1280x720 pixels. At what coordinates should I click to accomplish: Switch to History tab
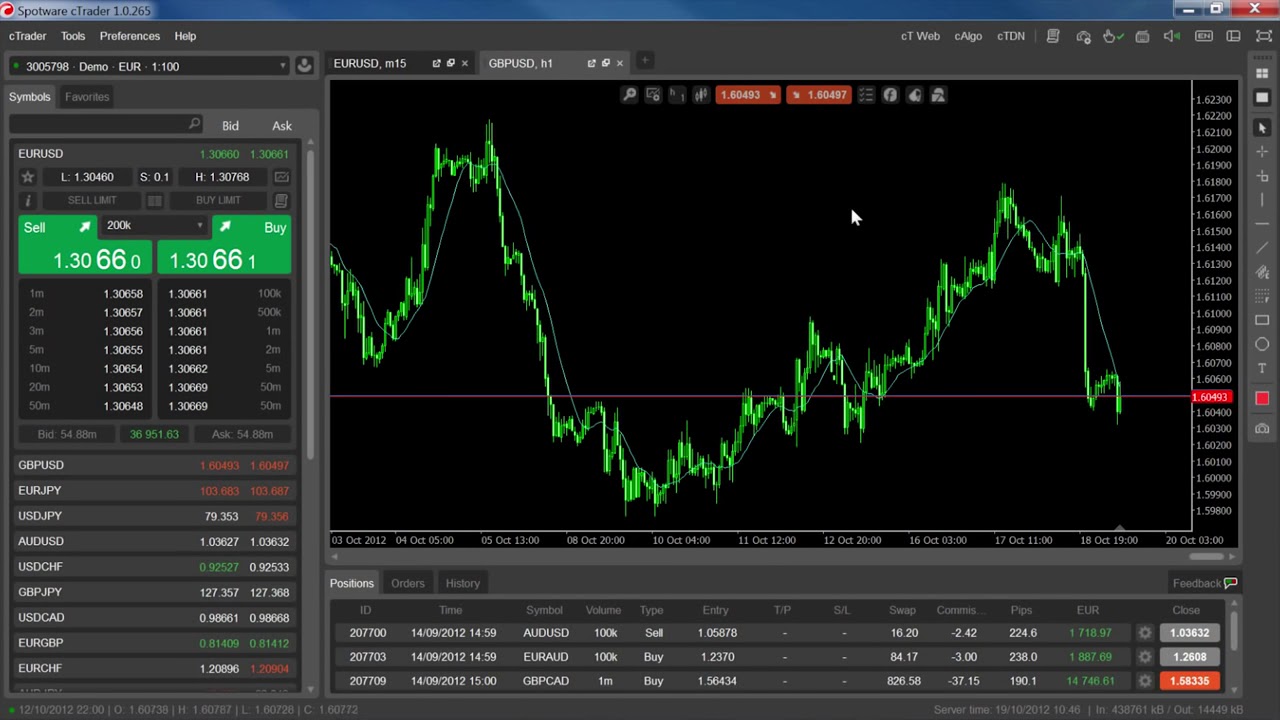tap(463, 583)
